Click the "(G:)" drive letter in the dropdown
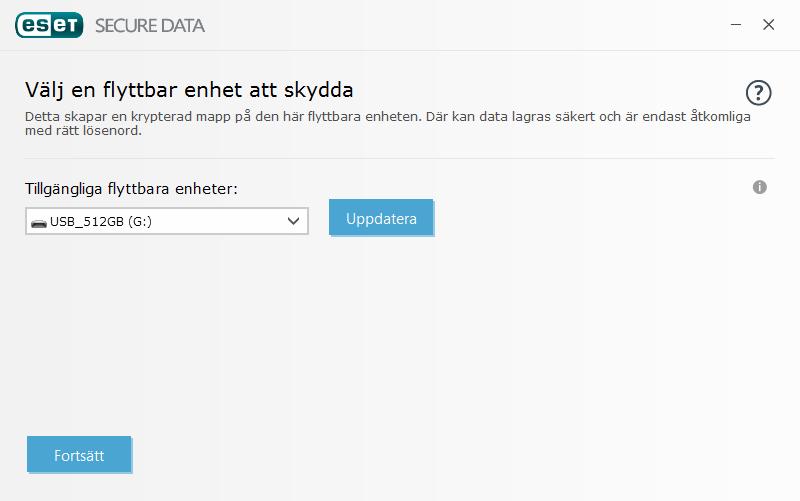 click(x=140, y=222)
